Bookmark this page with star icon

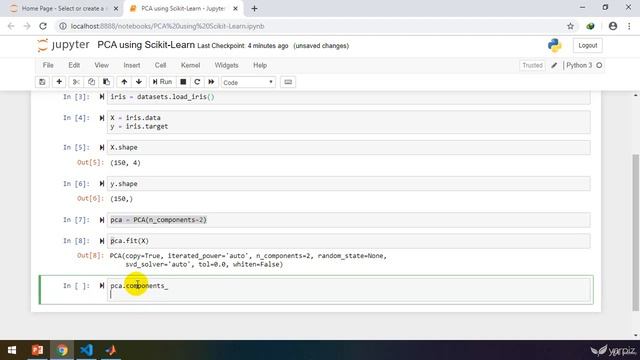(x=570, y=26)
